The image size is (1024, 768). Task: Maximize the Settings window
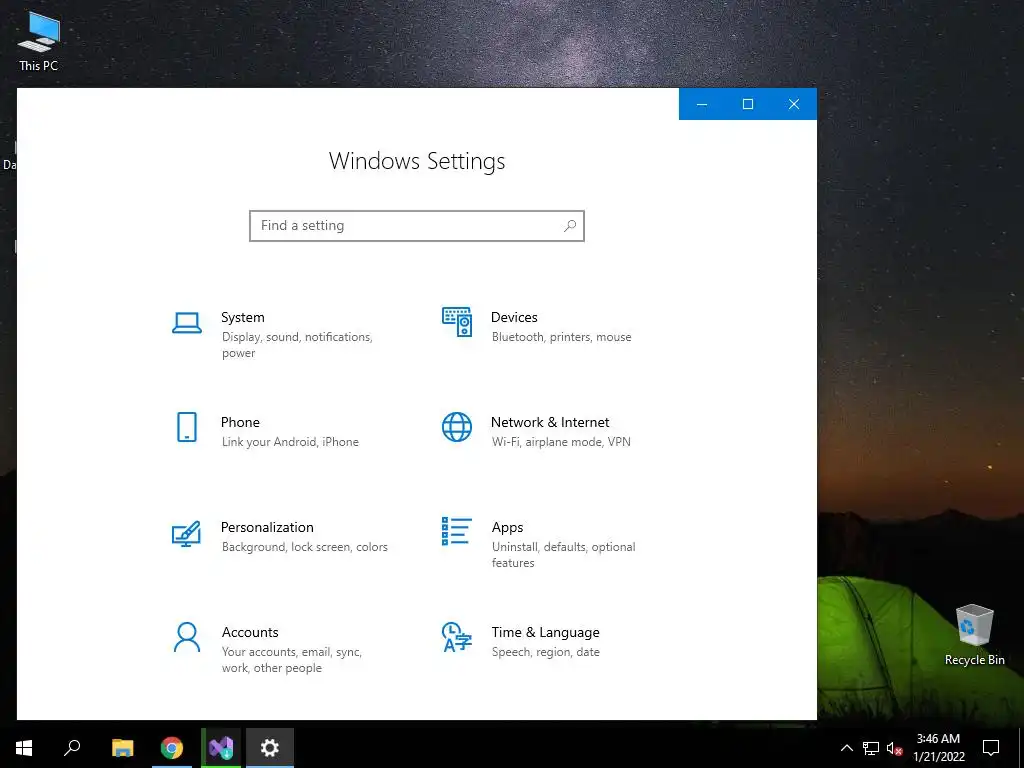pos(748,104)
